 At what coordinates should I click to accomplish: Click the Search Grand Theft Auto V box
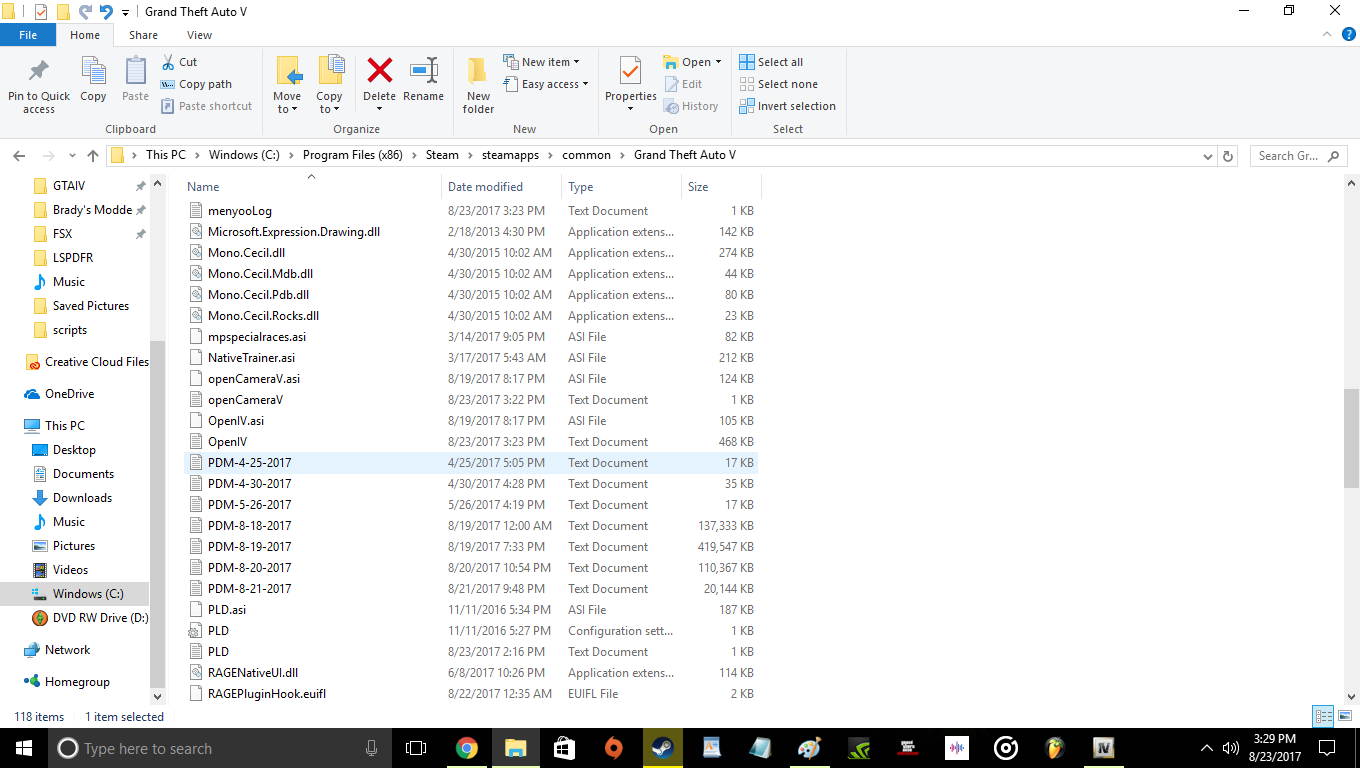click(x=1298, y=156)
